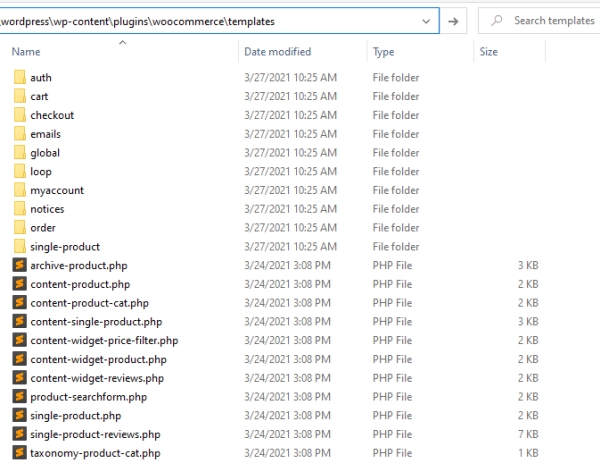The image size is (600, 471).
Task: Click the Sublime icon for content-single-product.php
Action: click(x=20, y=321)
